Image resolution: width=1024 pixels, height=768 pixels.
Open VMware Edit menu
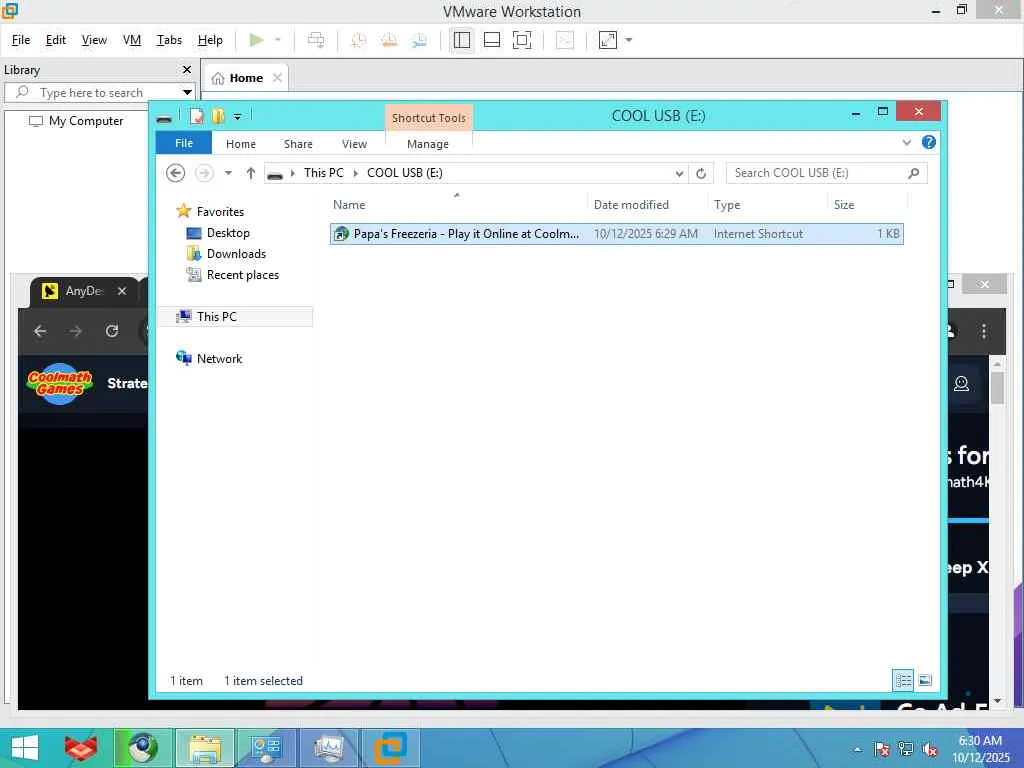coord(56,40)
